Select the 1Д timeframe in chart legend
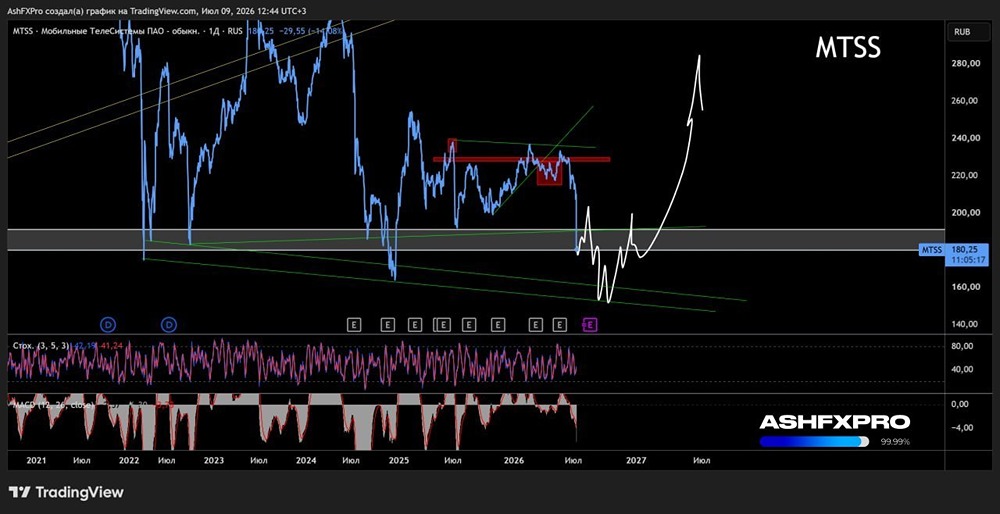1000x514 pixels. point(215,29)
